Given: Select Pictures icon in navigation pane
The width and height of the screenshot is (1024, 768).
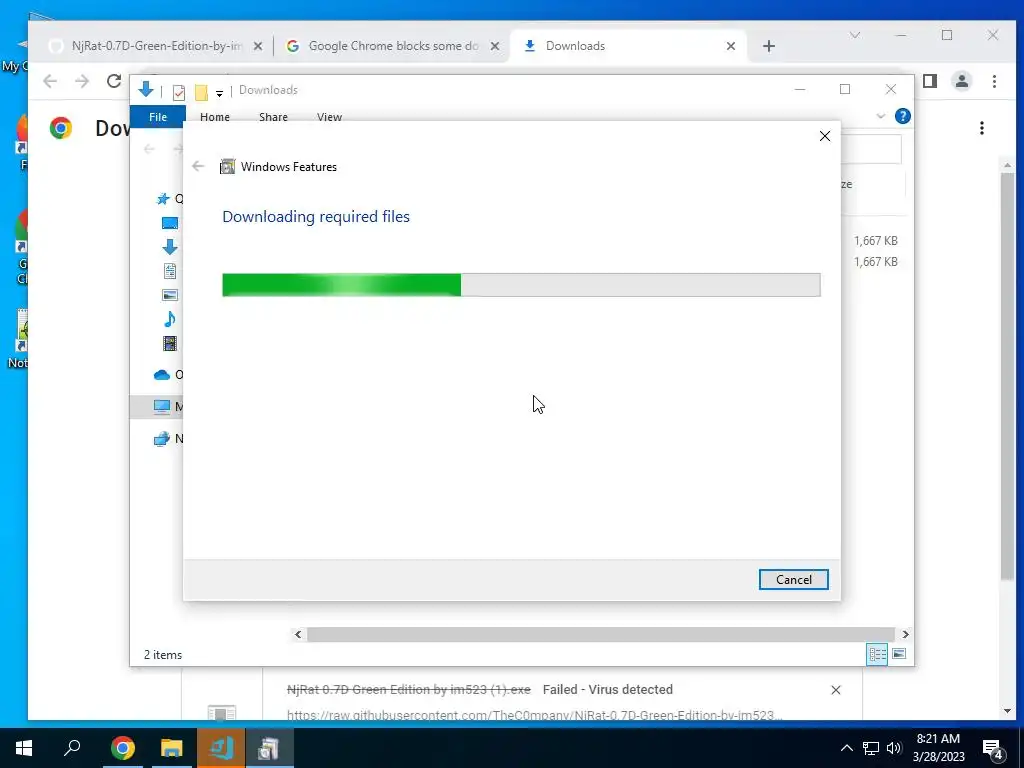Looking at the screenshot, I should (x=170, y=295).
